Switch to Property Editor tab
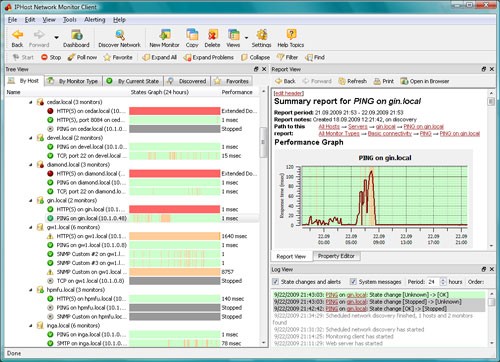Screen dimensions: 500x362 [336, 256]
